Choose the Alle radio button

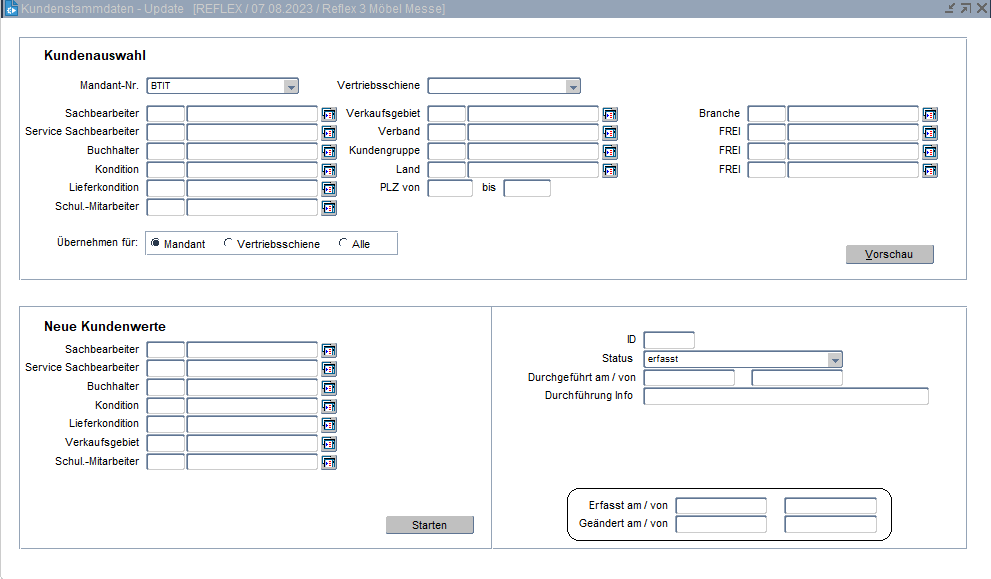pyautogui.click(x=344, y=243)
